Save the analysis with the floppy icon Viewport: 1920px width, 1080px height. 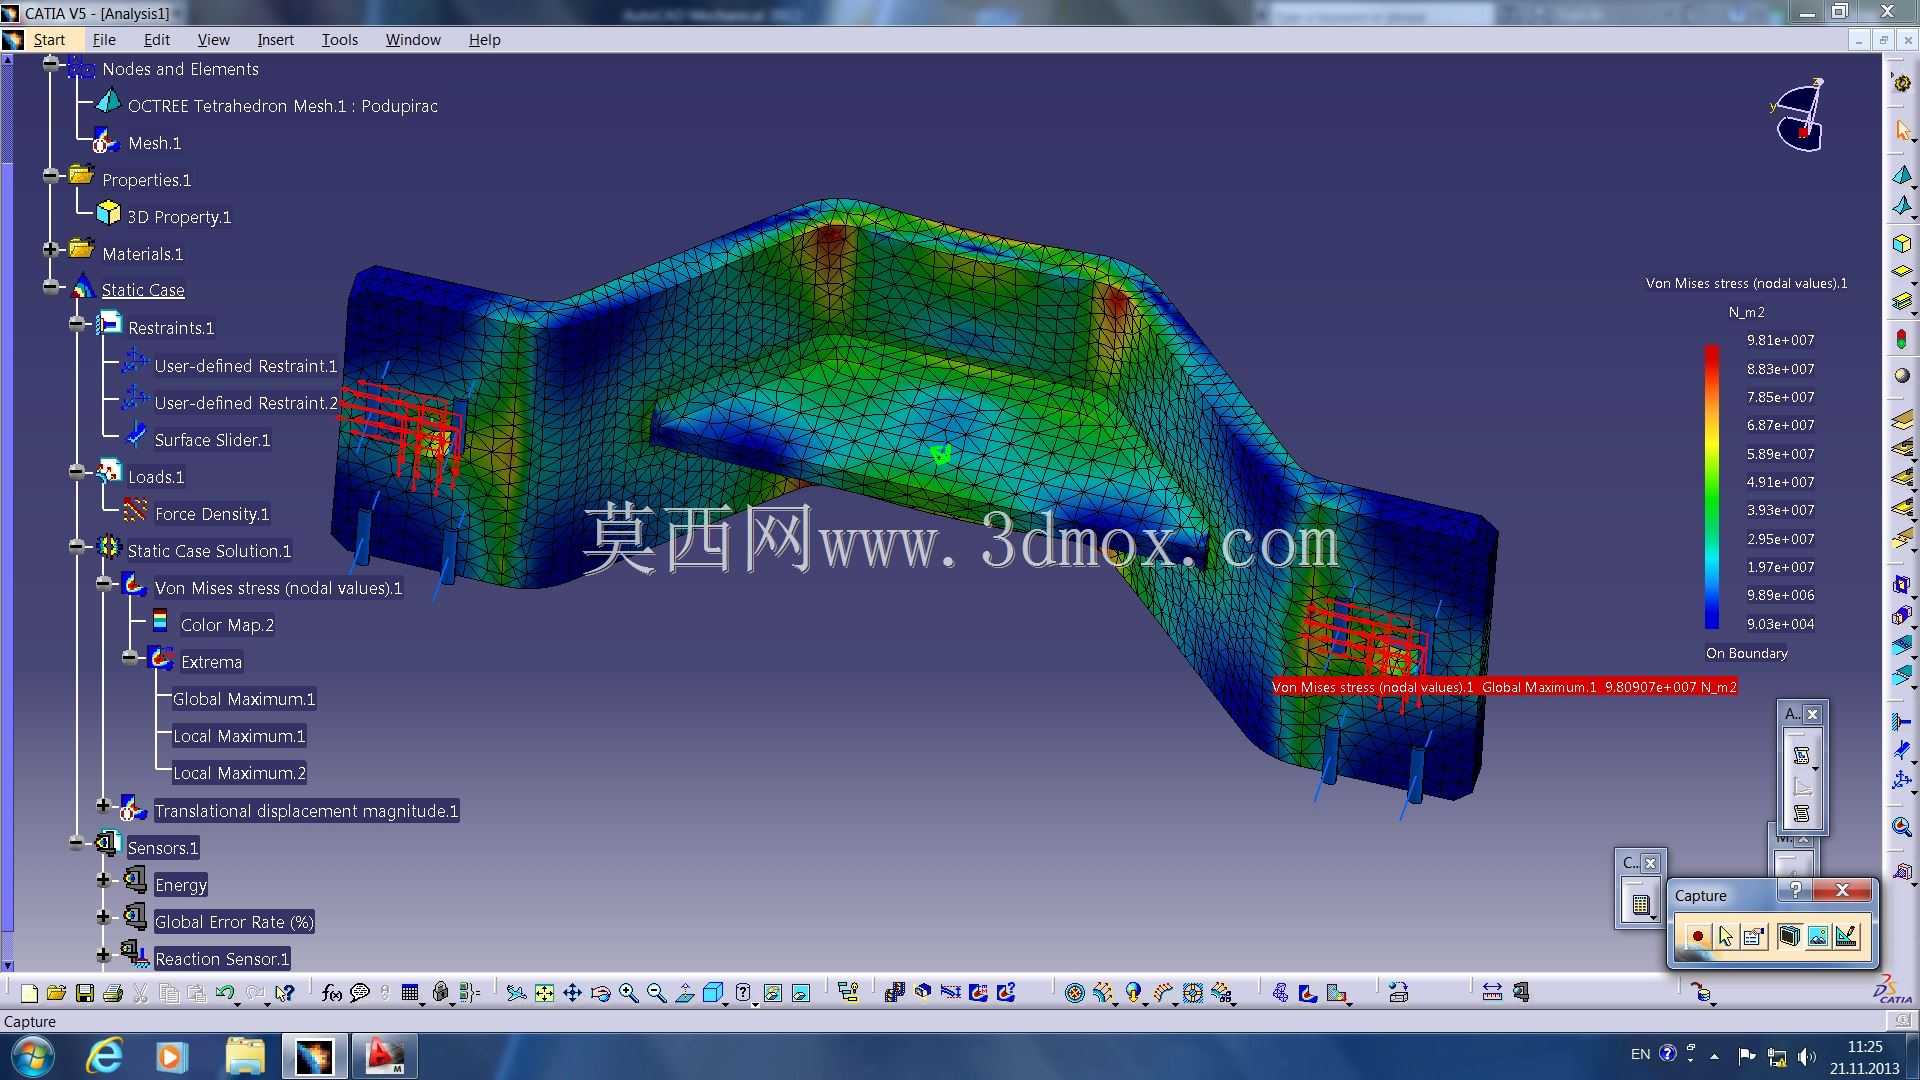(x=85, y=993)
